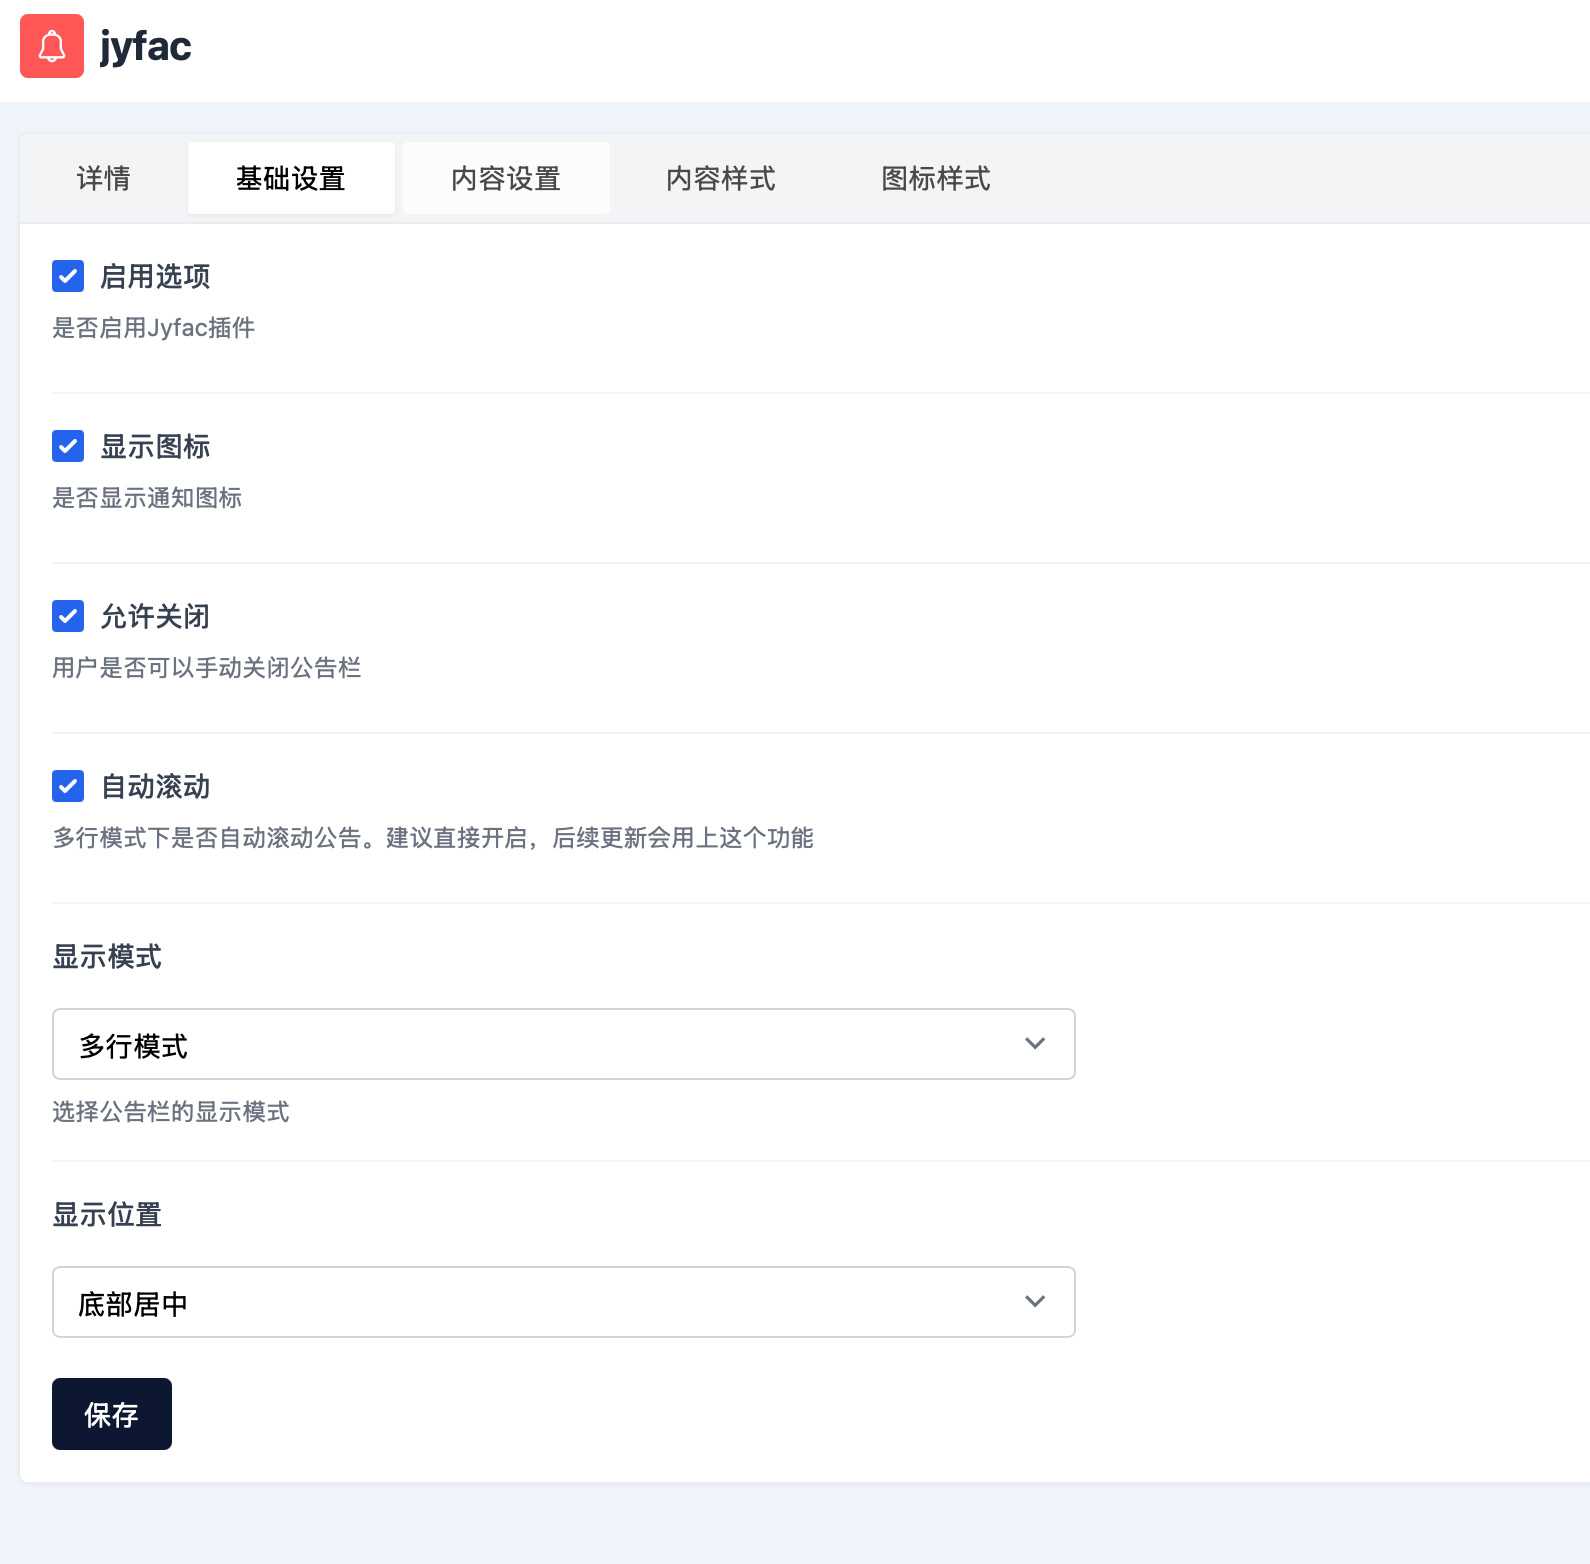Disable the 允许关闭 checkbox
This screenshot has height=1564, width=1590.
coord(68,616)
